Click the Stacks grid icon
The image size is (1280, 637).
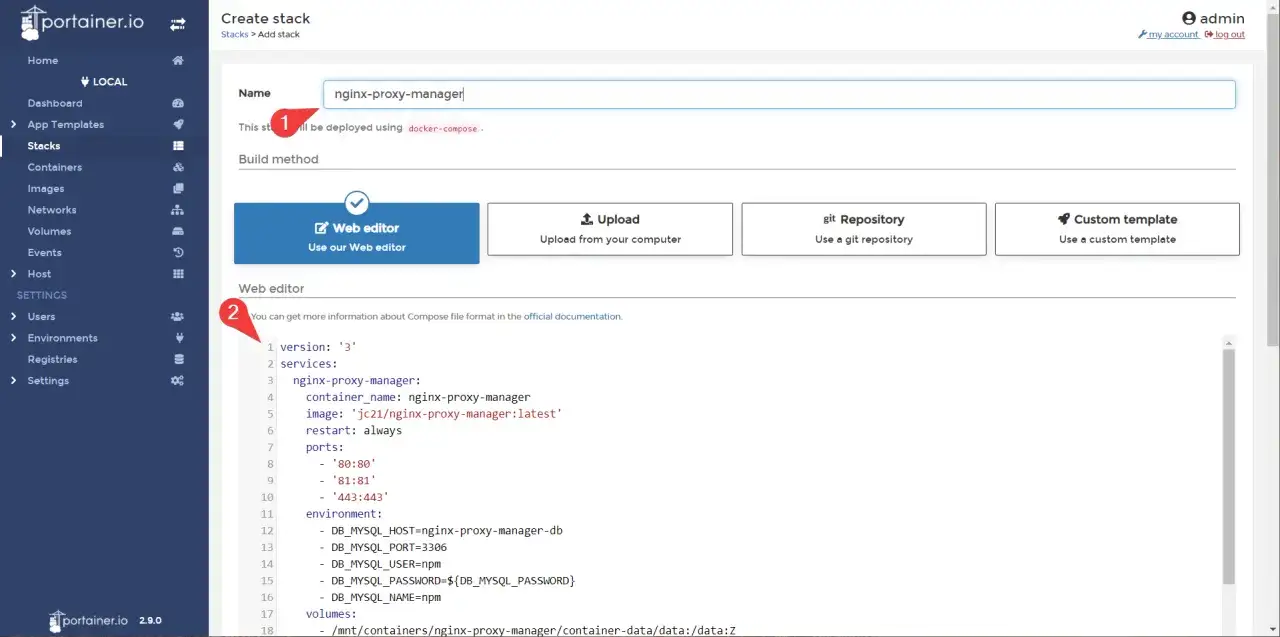click(178, 146)
